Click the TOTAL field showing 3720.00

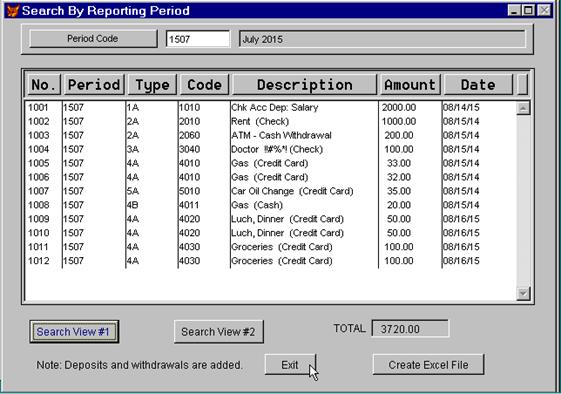pos(410,329)
